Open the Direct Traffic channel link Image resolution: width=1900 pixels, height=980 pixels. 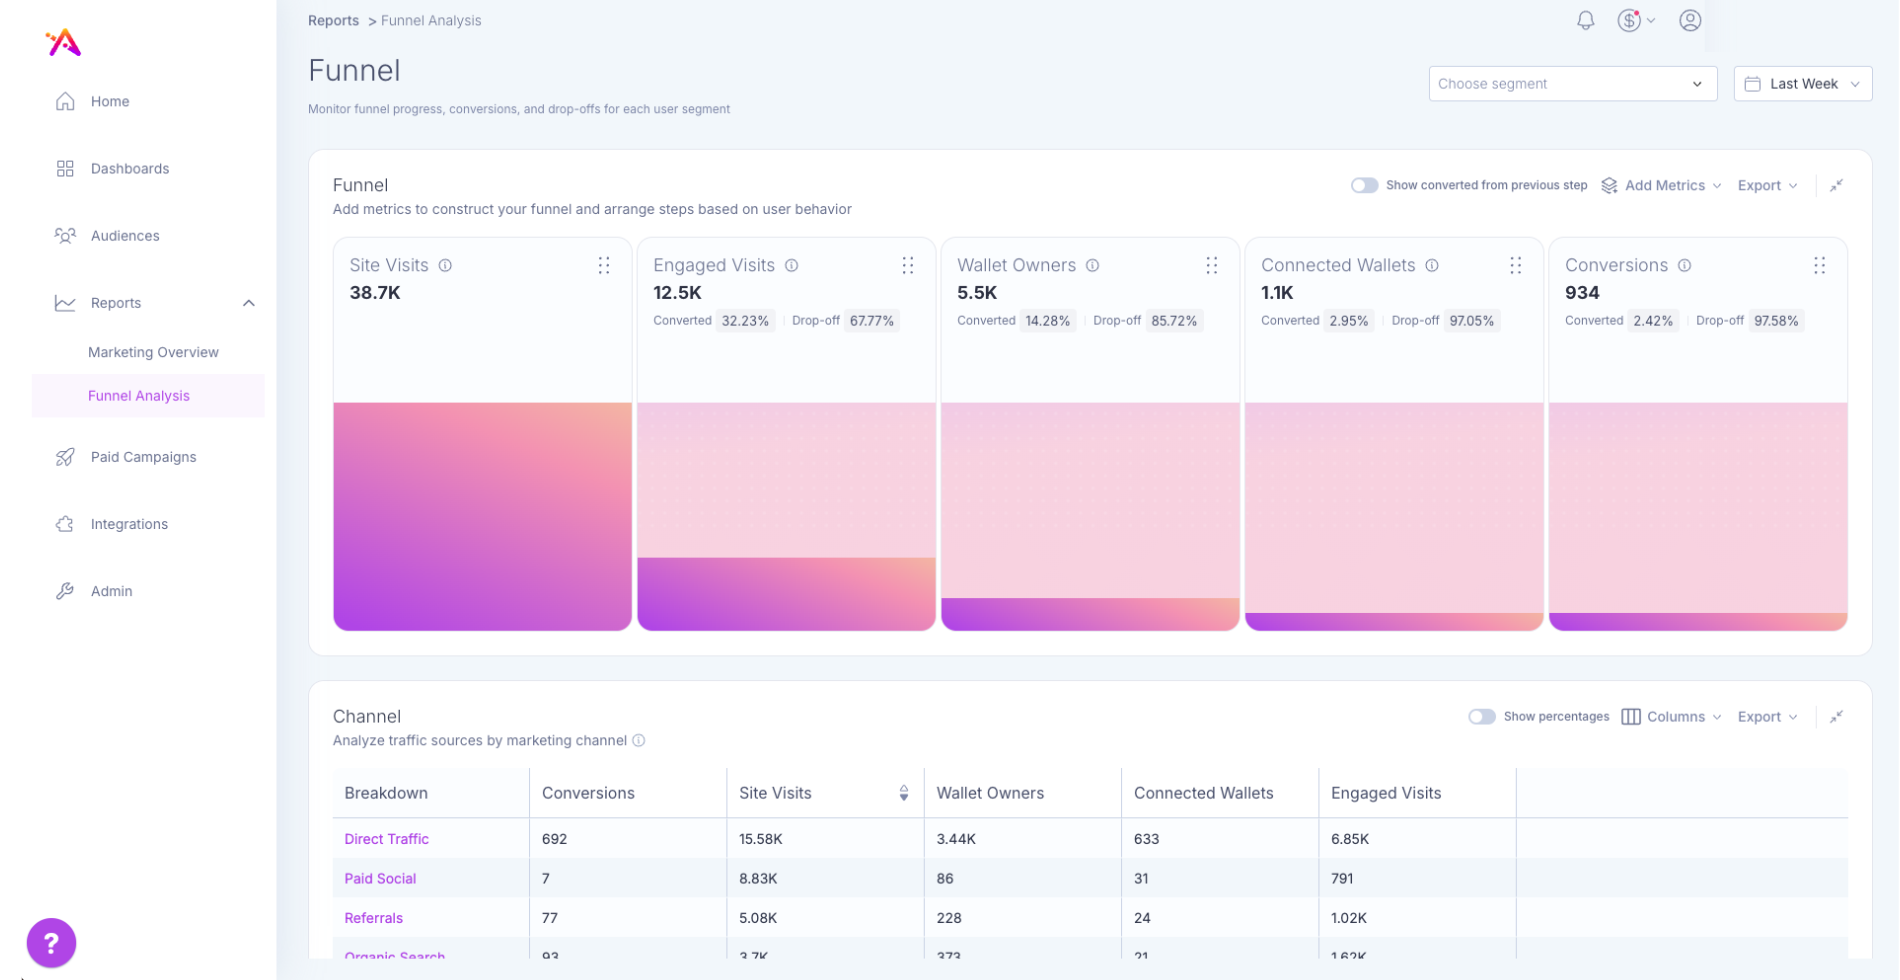[x=386, y=839]
